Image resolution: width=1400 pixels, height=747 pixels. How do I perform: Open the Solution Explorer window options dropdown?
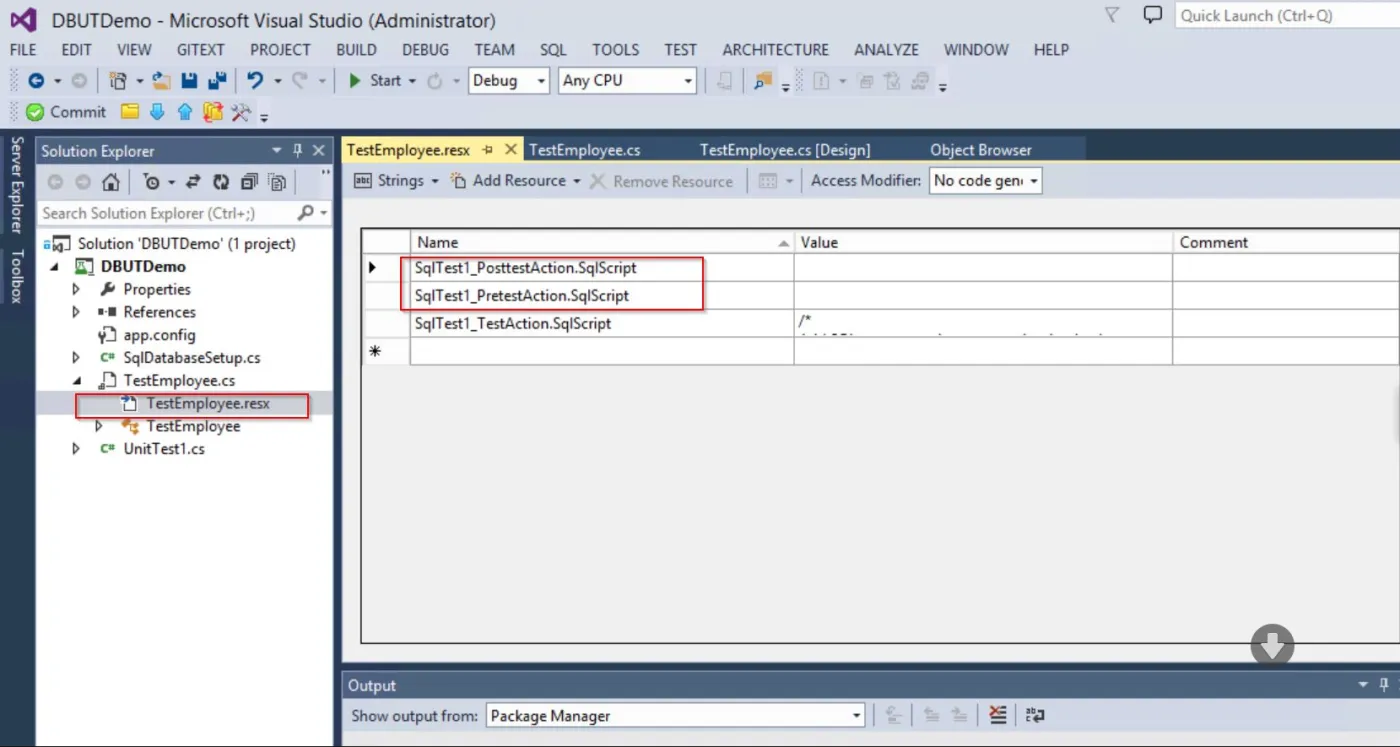point(277,151)
